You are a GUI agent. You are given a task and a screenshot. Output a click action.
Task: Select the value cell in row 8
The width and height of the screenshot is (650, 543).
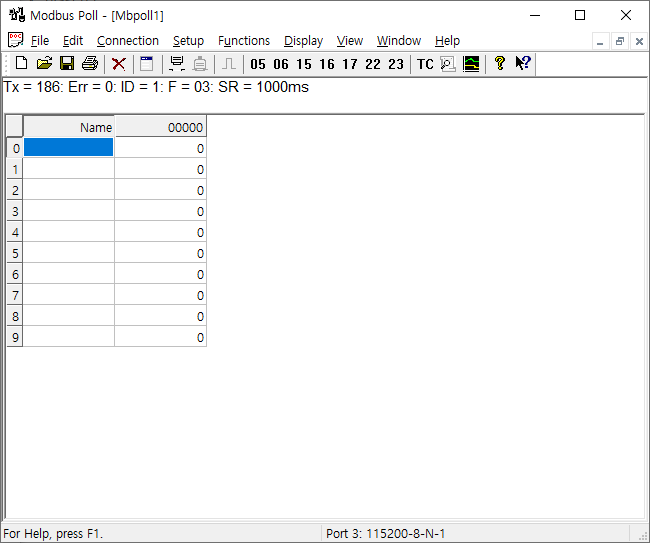tap(160, 316)
